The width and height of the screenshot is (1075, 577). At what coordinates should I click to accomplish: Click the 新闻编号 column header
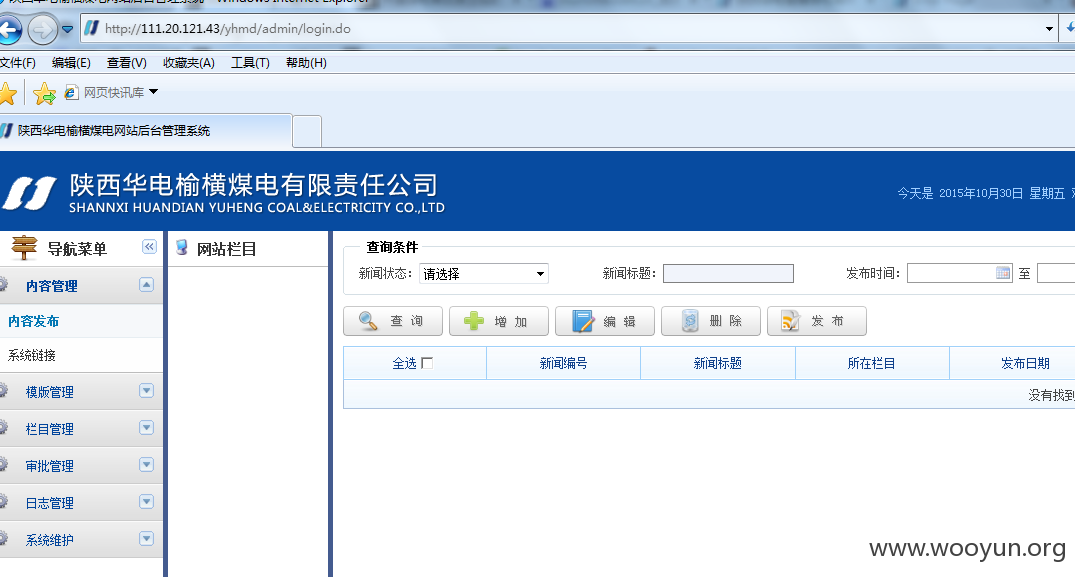point(564,363)
